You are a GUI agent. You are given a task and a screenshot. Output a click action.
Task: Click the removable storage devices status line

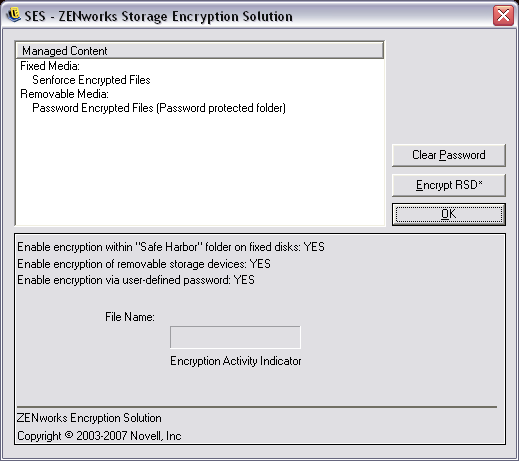[144, 264]
